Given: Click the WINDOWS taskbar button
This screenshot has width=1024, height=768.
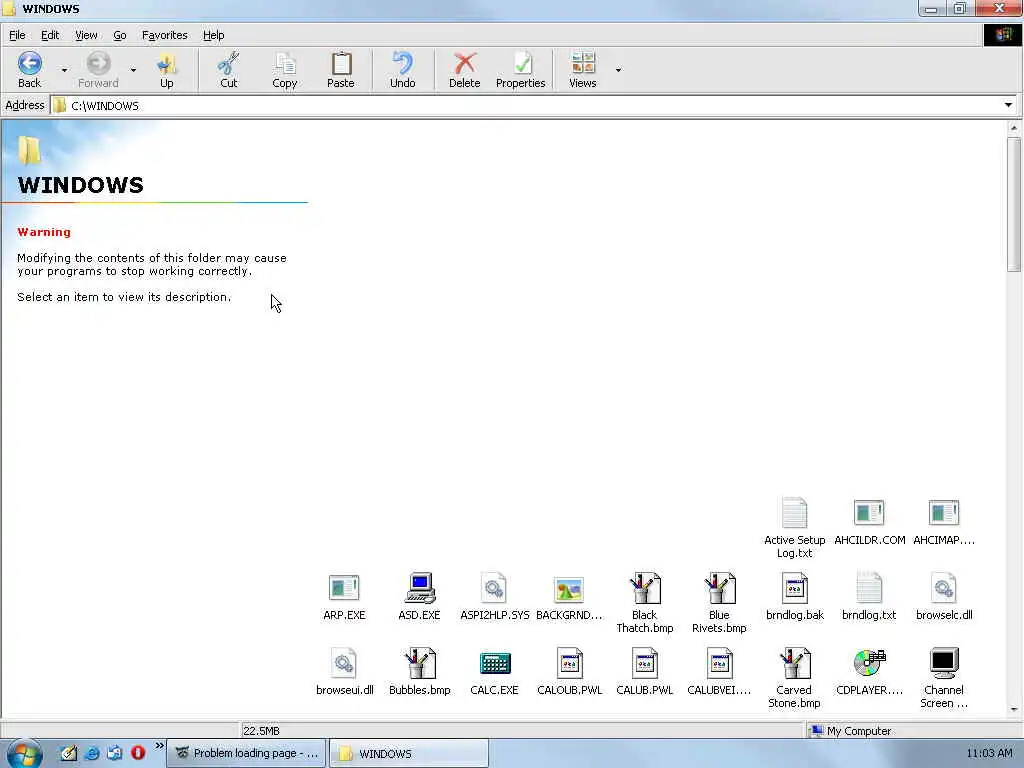Looking at the screenshot, I should click(408, 753).
